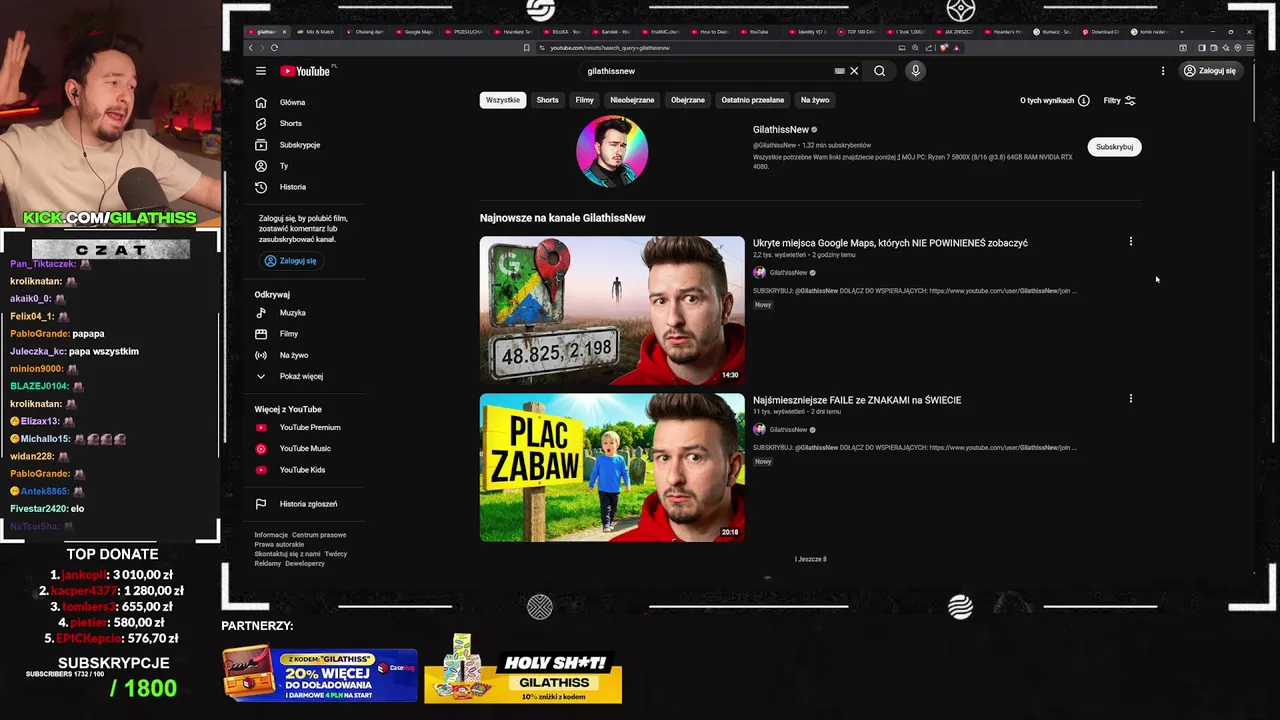Open the O tych wynikach info

coord(1053,101)
